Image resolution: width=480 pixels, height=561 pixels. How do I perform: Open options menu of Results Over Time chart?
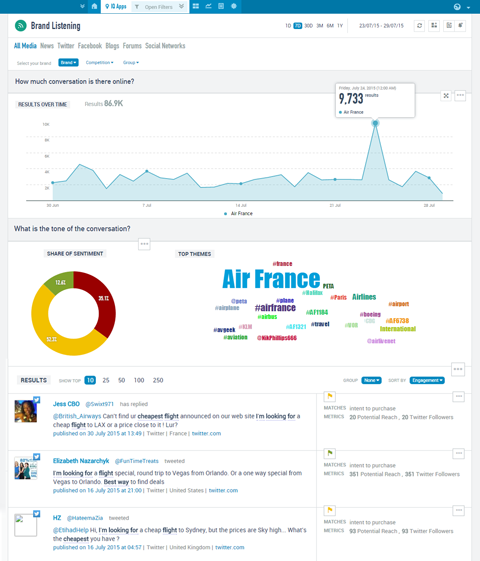[x=460, y=96]
